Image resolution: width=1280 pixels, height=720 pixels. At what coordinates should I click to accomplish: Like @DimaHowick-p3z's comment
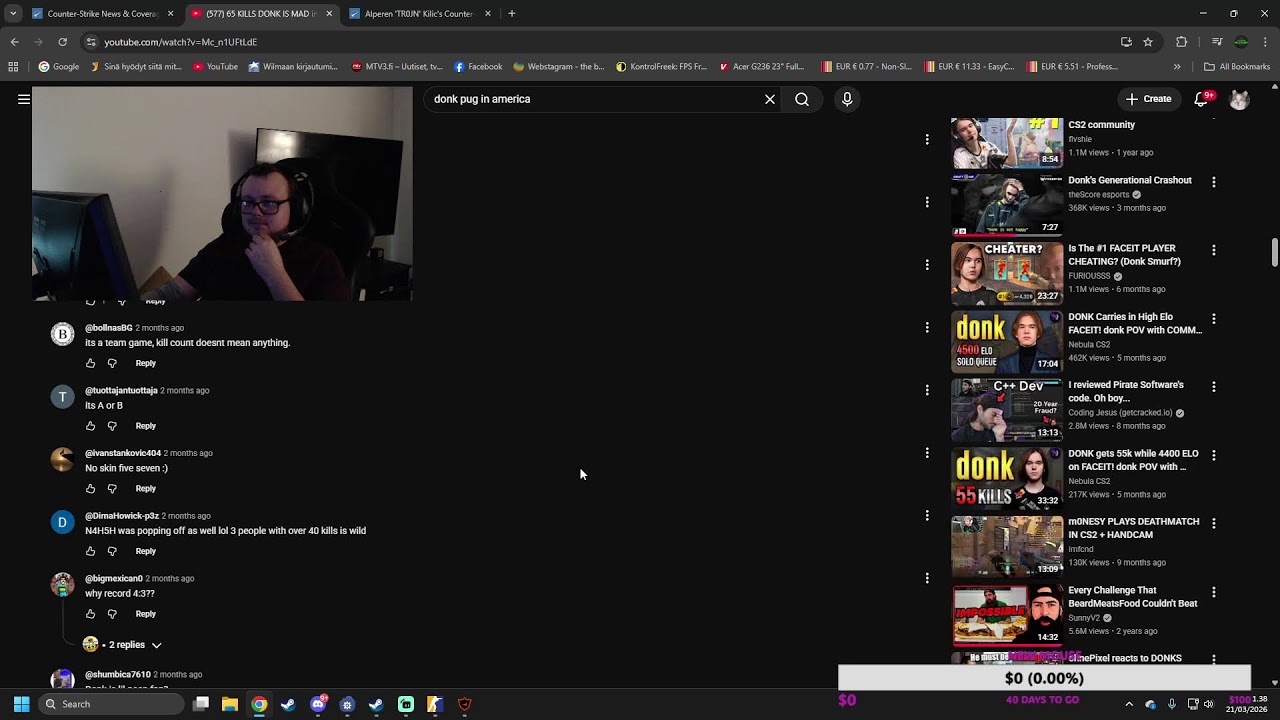click(90, 551)
